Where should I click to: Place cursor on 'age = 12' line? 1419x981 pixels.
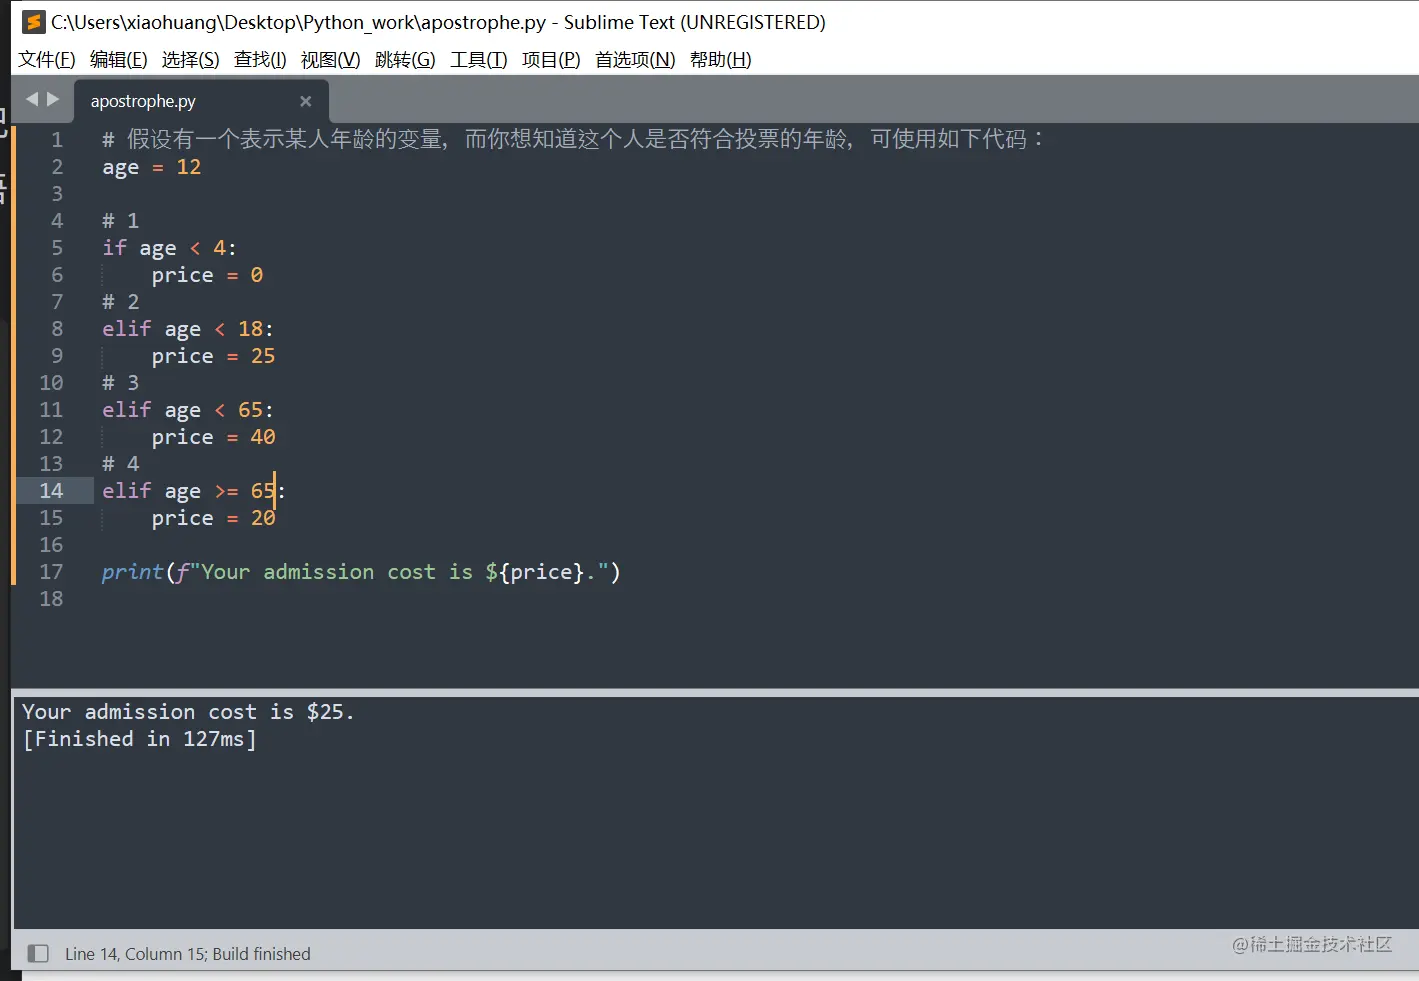coord(152,167)
